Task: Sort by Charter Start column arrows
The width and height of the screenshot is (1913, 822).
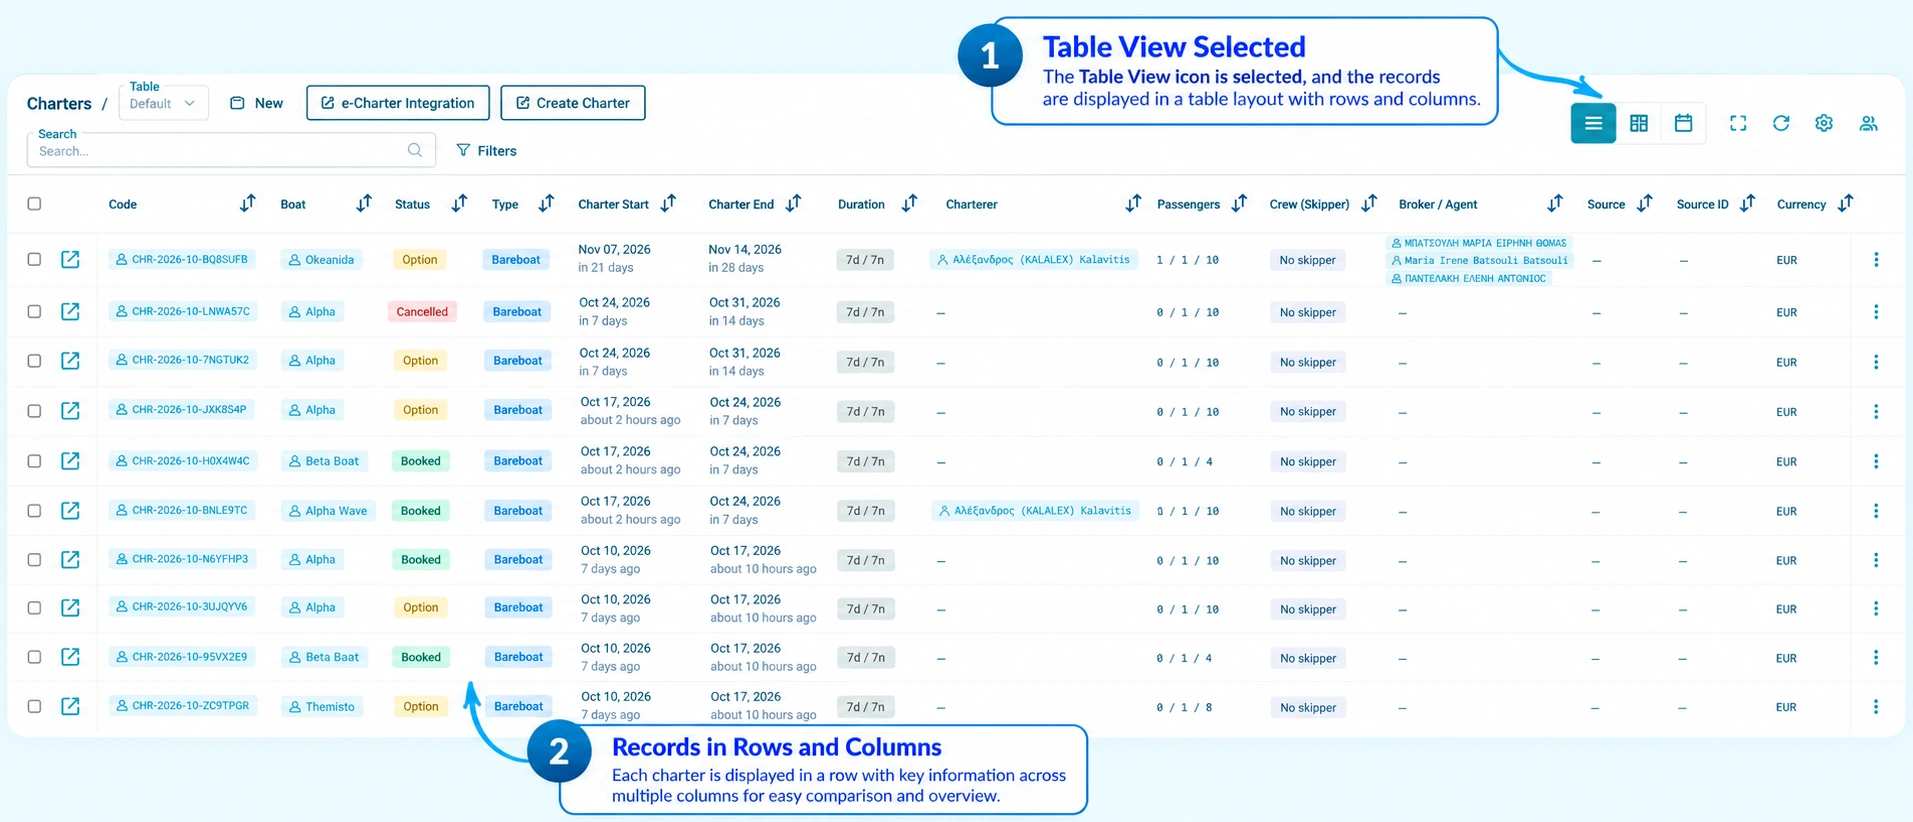Action: point(668,203)
